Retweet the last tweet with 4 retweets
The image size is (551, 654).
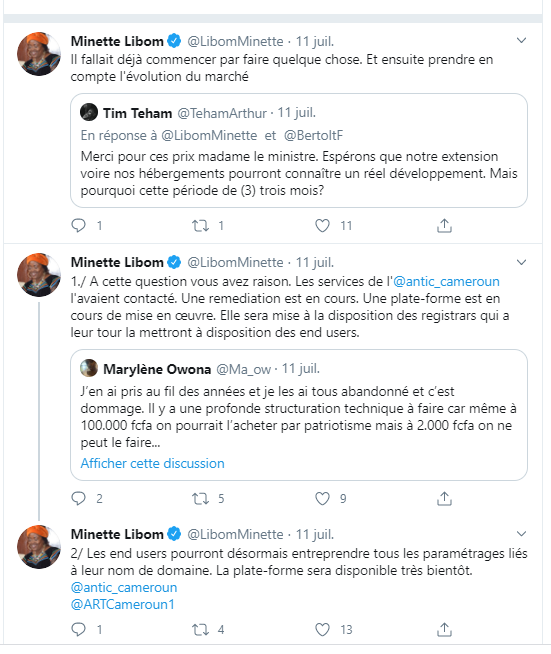point(200,629)
